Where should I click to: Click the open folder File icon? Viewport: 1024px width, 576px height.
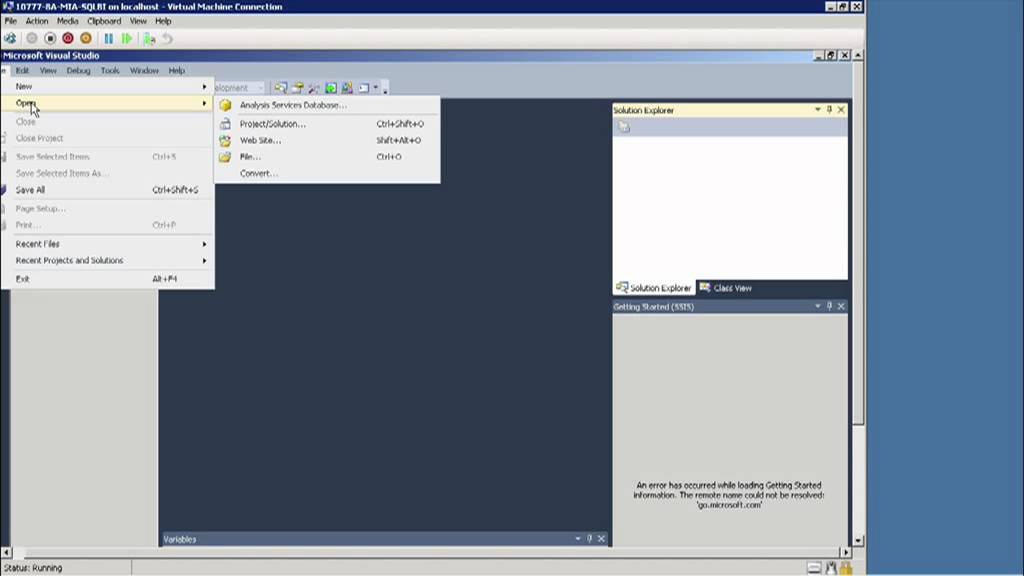pyautogui.click(x=225, y=157)
